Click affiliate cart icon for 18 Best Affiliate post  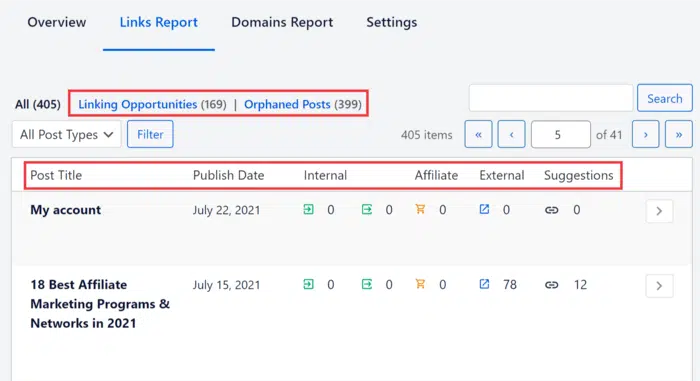point(420,284)
